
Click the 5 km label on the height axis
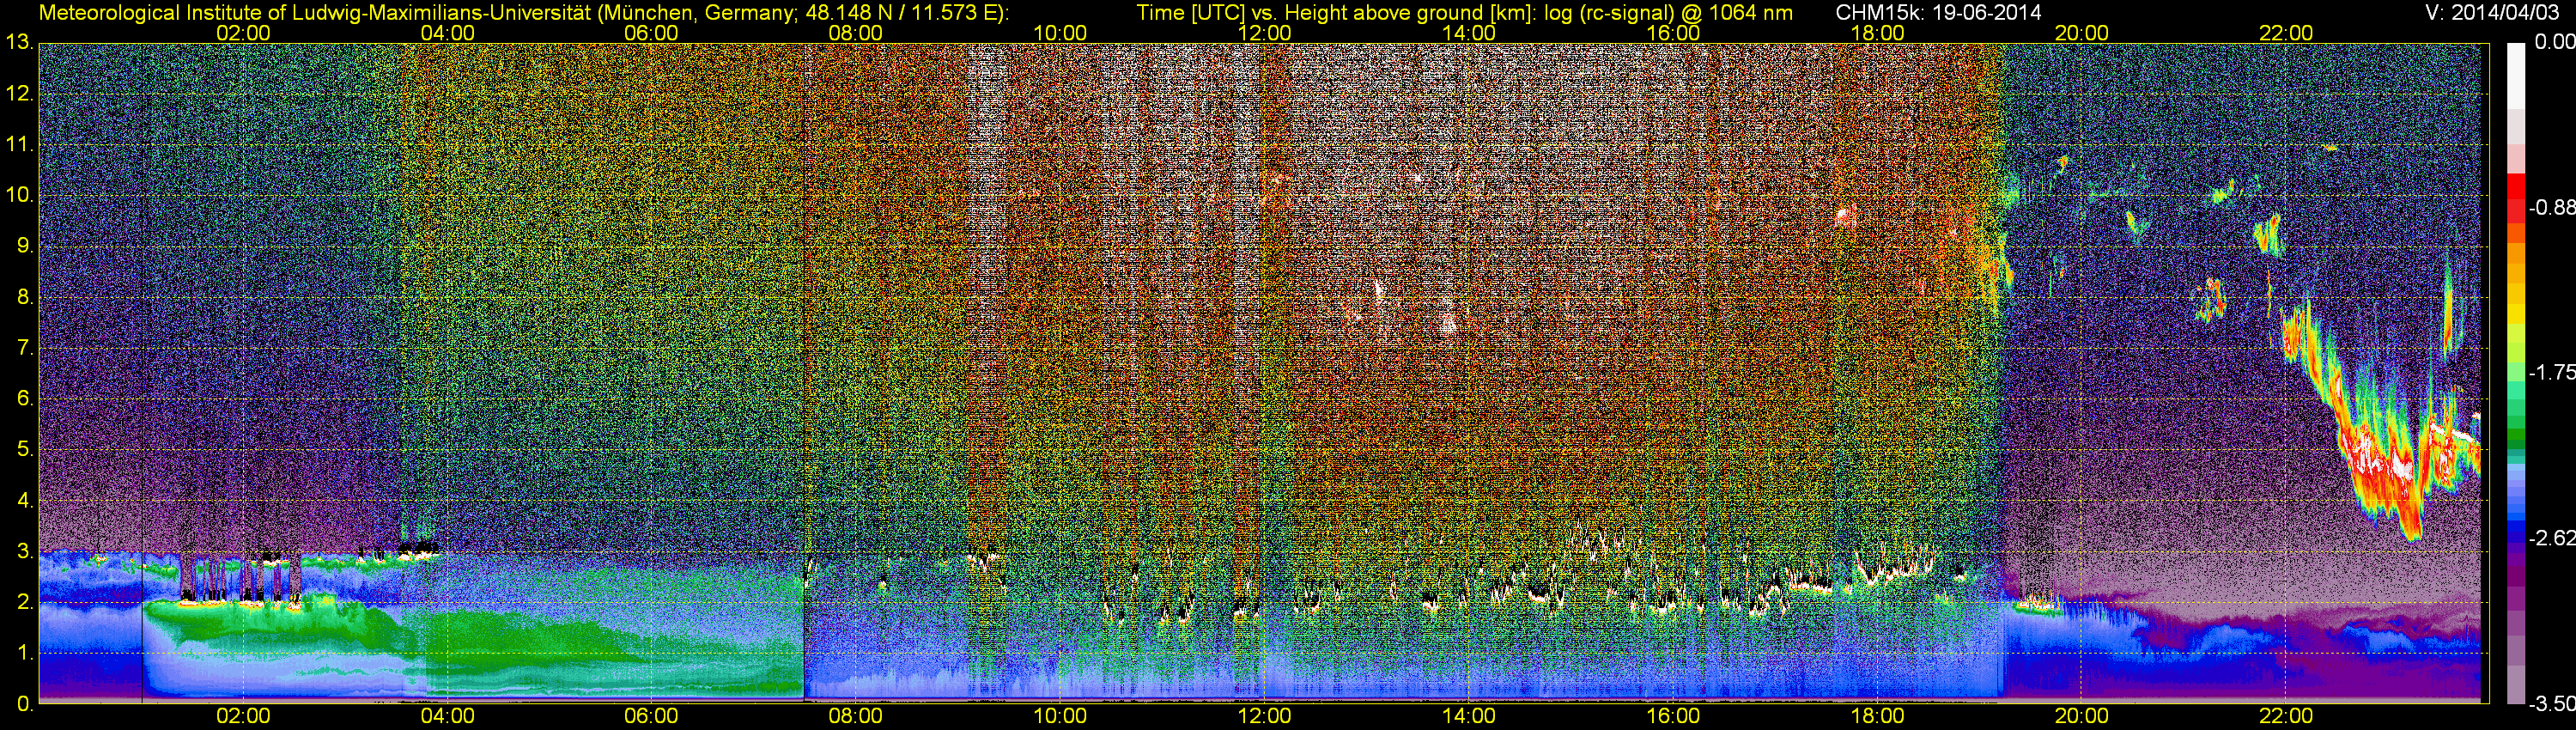click(x=25, y=449)
